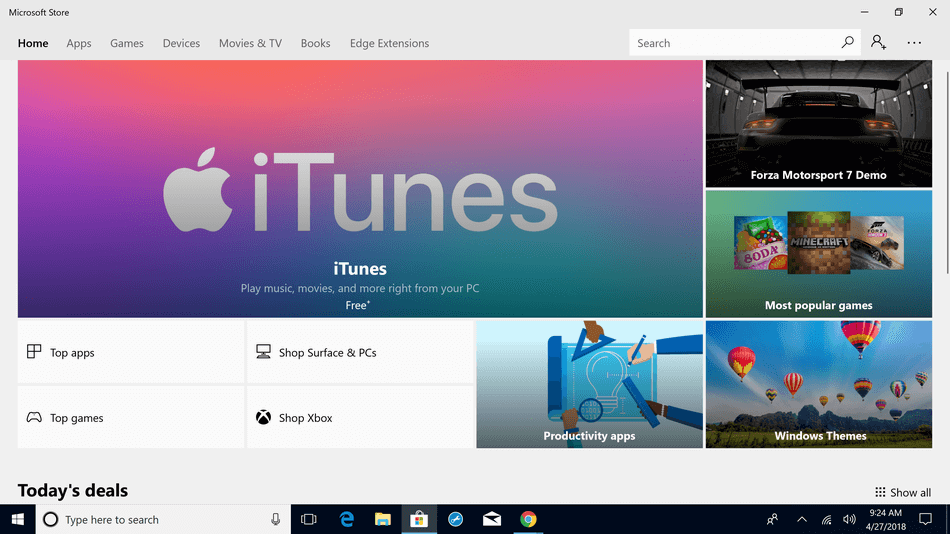
Task: Open the Most popular games tile
Action: [819, 254]
